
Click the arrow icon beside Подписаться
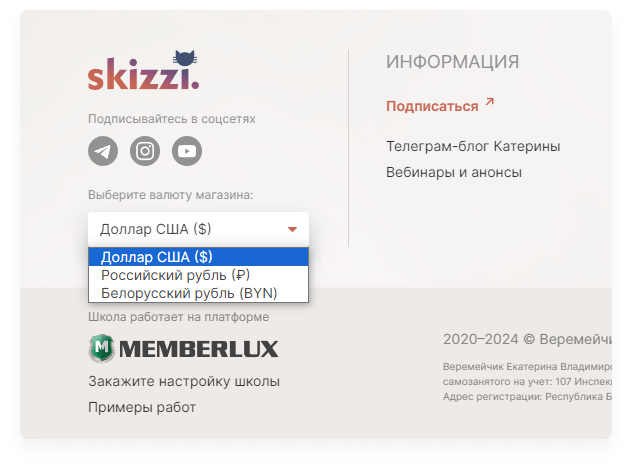point(490,102)
